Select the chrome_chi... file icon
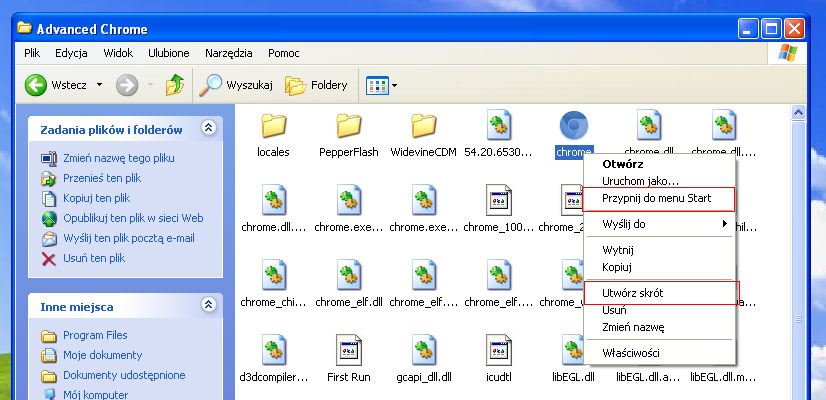The height and width of the screenshot is (400, 826). tap(274, 275)
